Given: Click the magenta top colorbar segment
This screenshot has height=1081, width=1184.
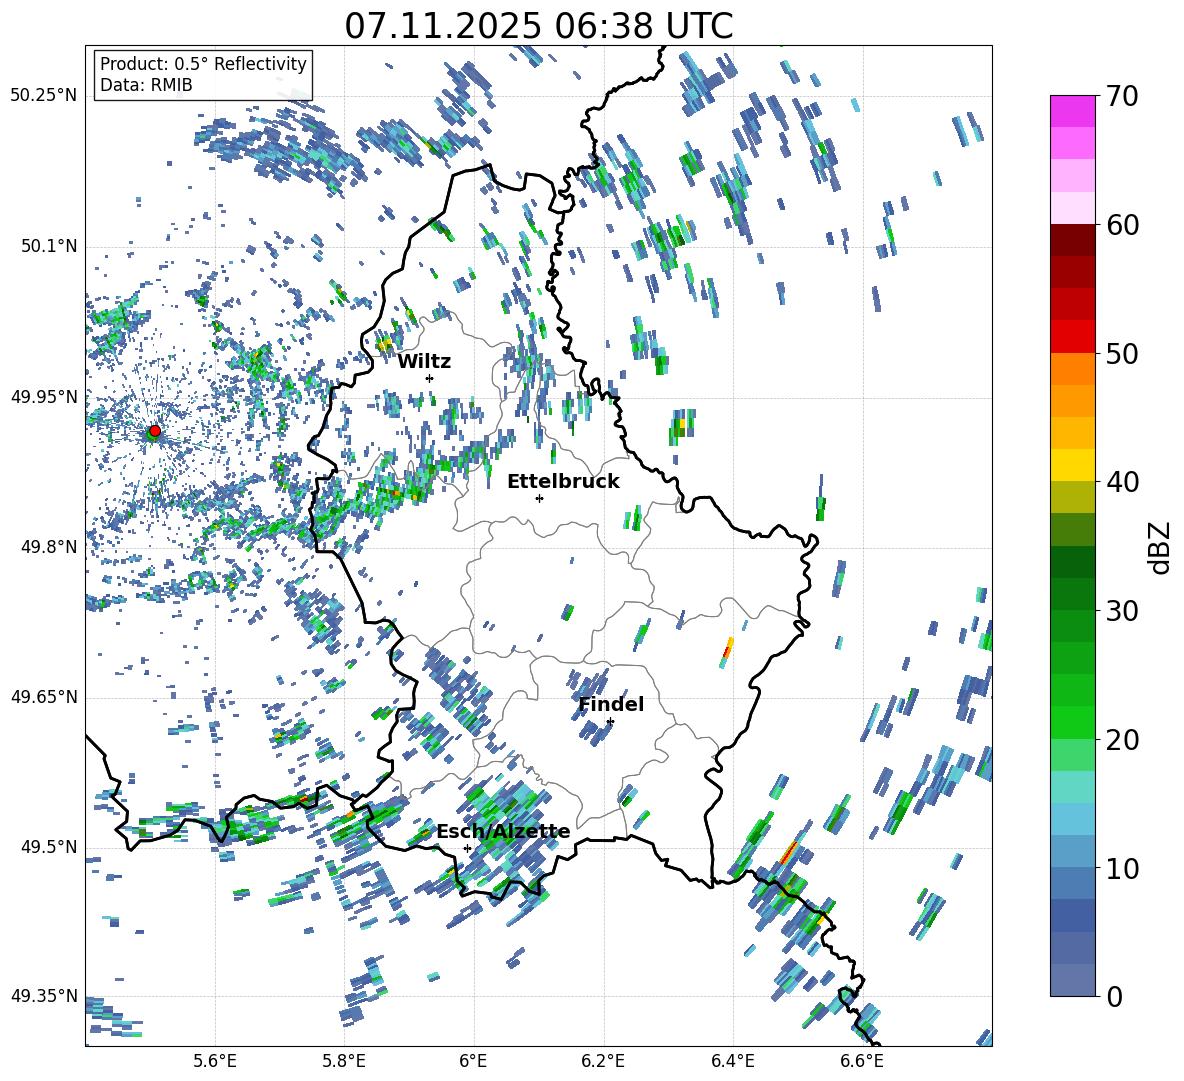Looking at the screenshot, I should tap(1072, 111).
